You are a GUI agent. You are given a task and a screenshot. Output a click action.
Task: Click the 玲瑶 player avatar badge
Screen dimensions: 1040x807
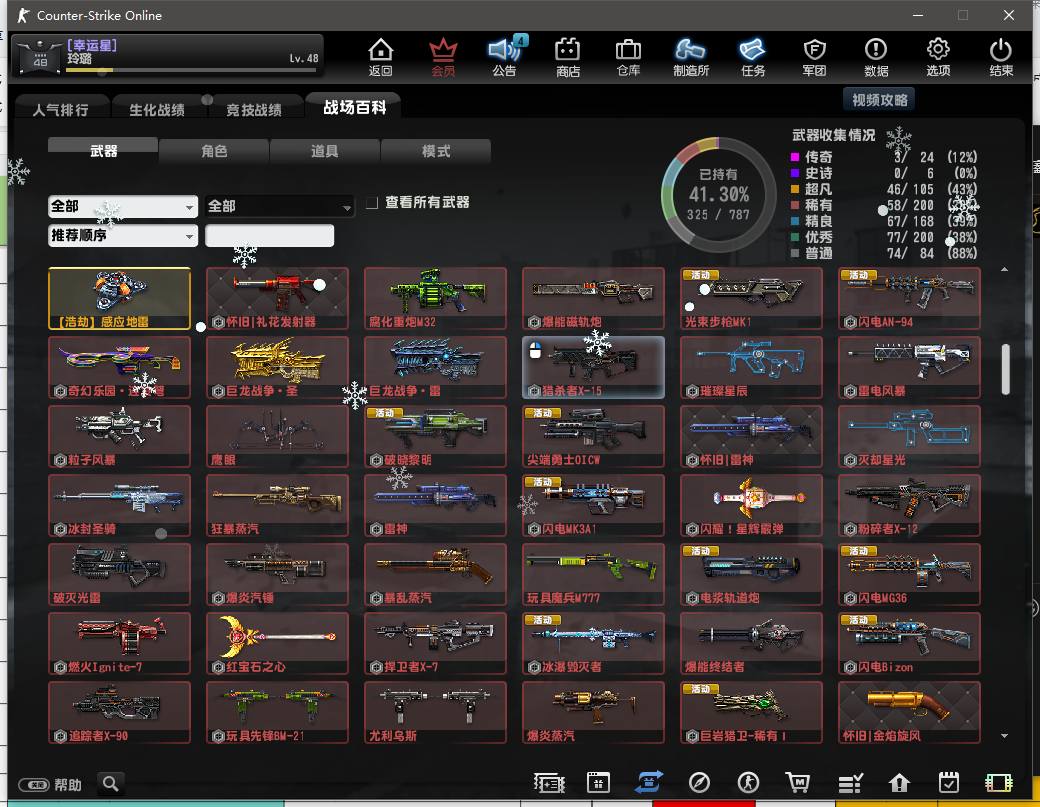point(40,57)
